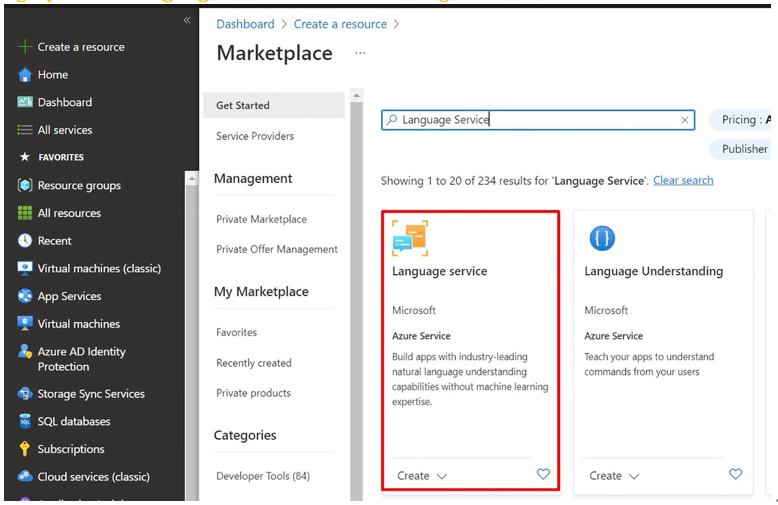Click the All services list icon
Image resolution: width=778 pixels, height=505 pixels.
click(24, 130)
